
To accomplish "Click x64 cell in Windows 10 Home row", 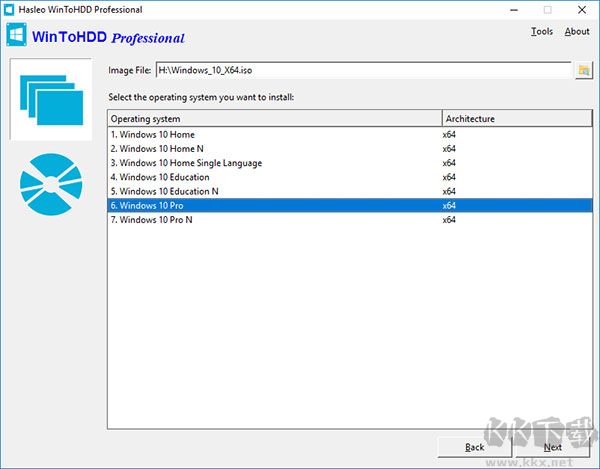I will click(449, 135).
